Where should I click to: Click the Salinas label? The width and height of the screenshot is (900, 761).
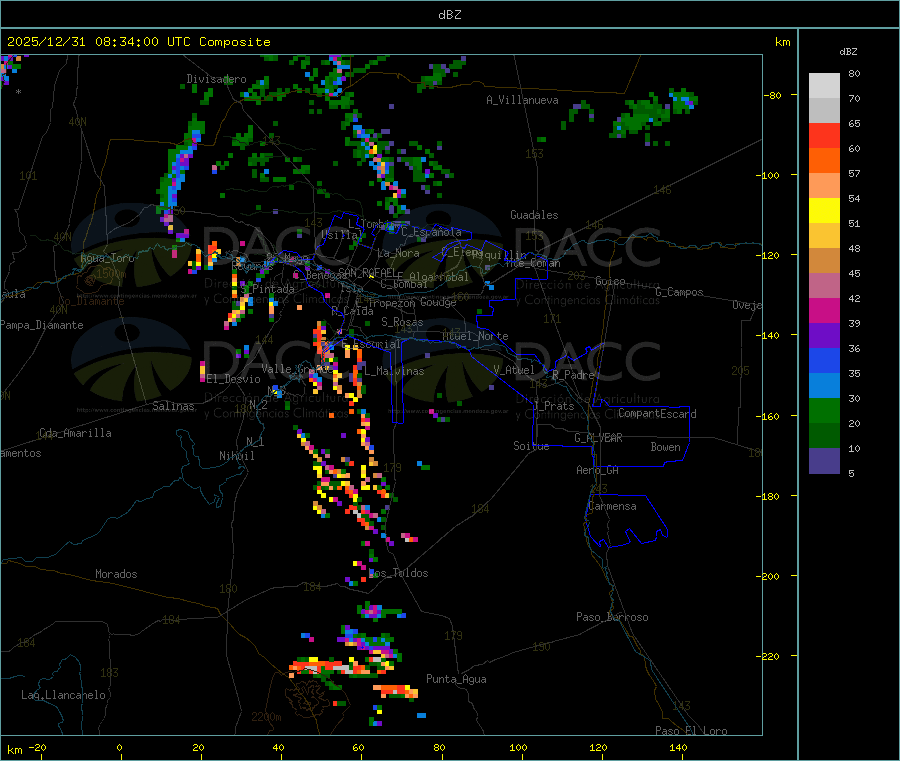(173, 406)
